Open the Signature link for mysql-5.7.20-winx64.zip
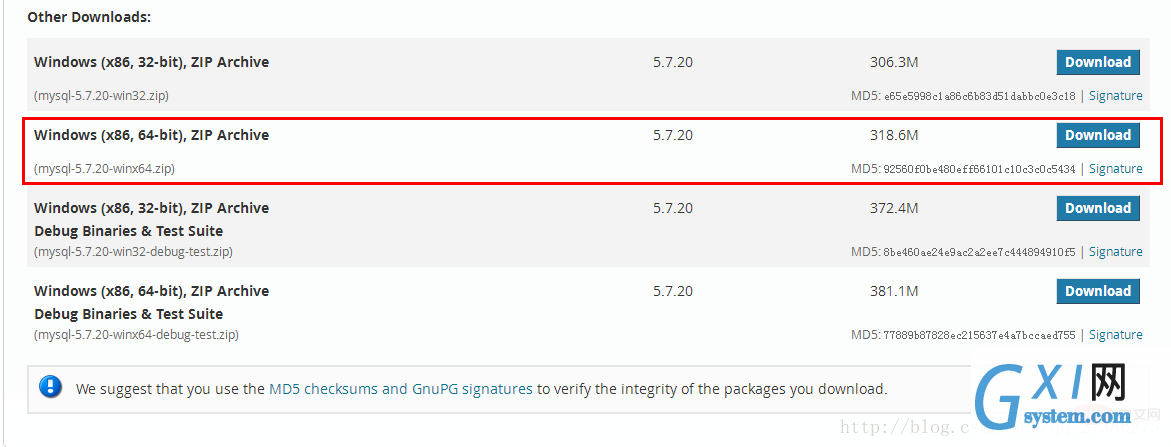The height and width of the screenshot is (447, 1171). [x=1115, y=169]
